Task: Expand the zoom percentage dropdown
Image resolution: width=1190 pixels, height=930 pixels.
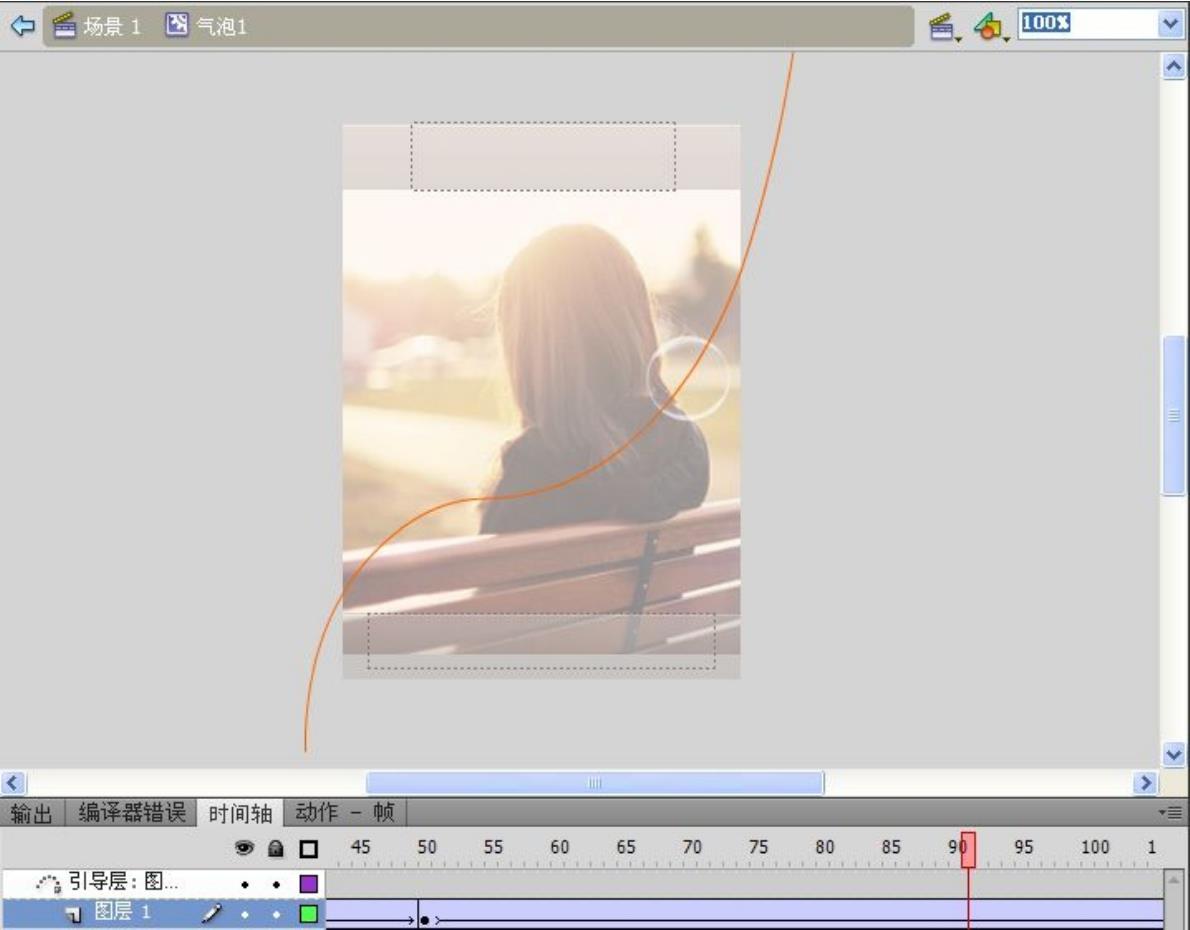Action: (1170, 25)
